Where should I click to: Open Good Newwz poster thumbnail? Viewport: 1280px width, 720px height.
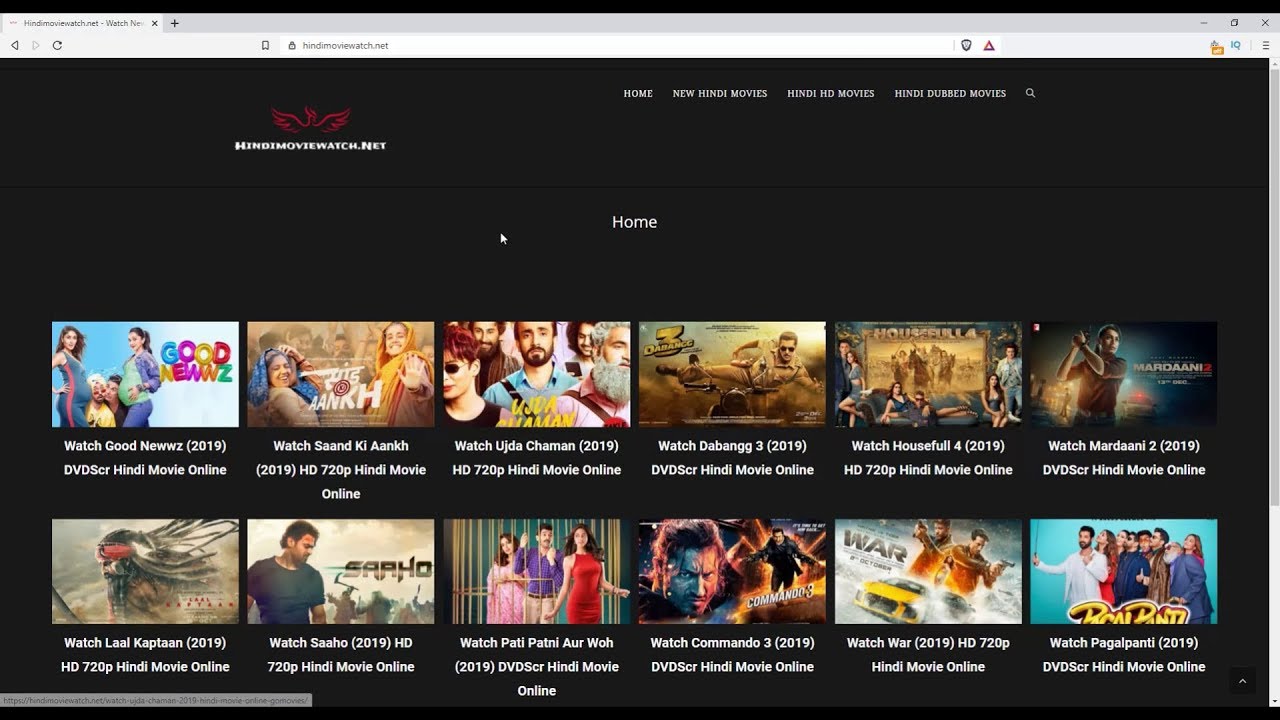click(145, 374)
